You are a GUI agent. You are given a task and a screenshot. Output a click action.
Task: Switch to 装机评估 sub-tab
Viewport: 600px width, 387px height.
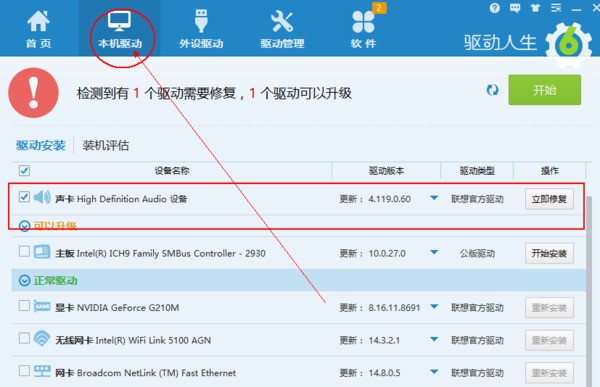pyautogui.click(x=106, y=145)
